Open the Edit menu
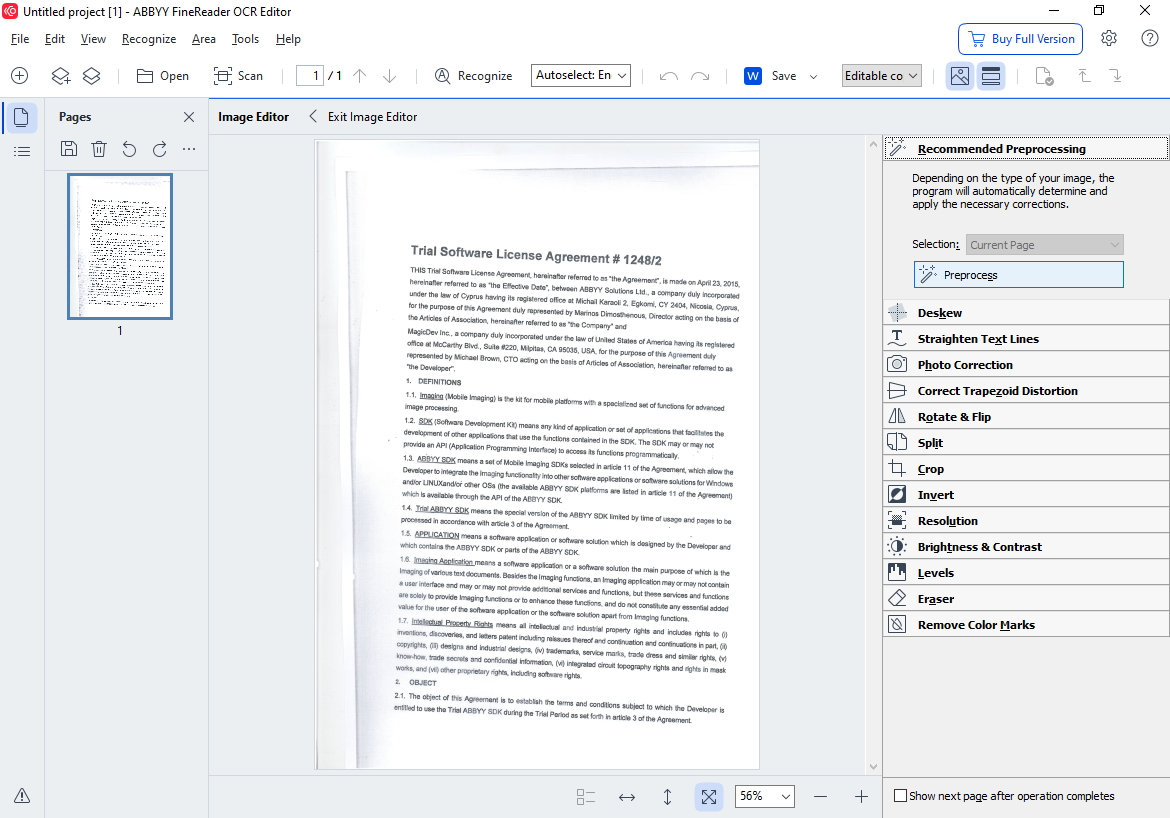The image size is (1170, 818). point(54,39)
